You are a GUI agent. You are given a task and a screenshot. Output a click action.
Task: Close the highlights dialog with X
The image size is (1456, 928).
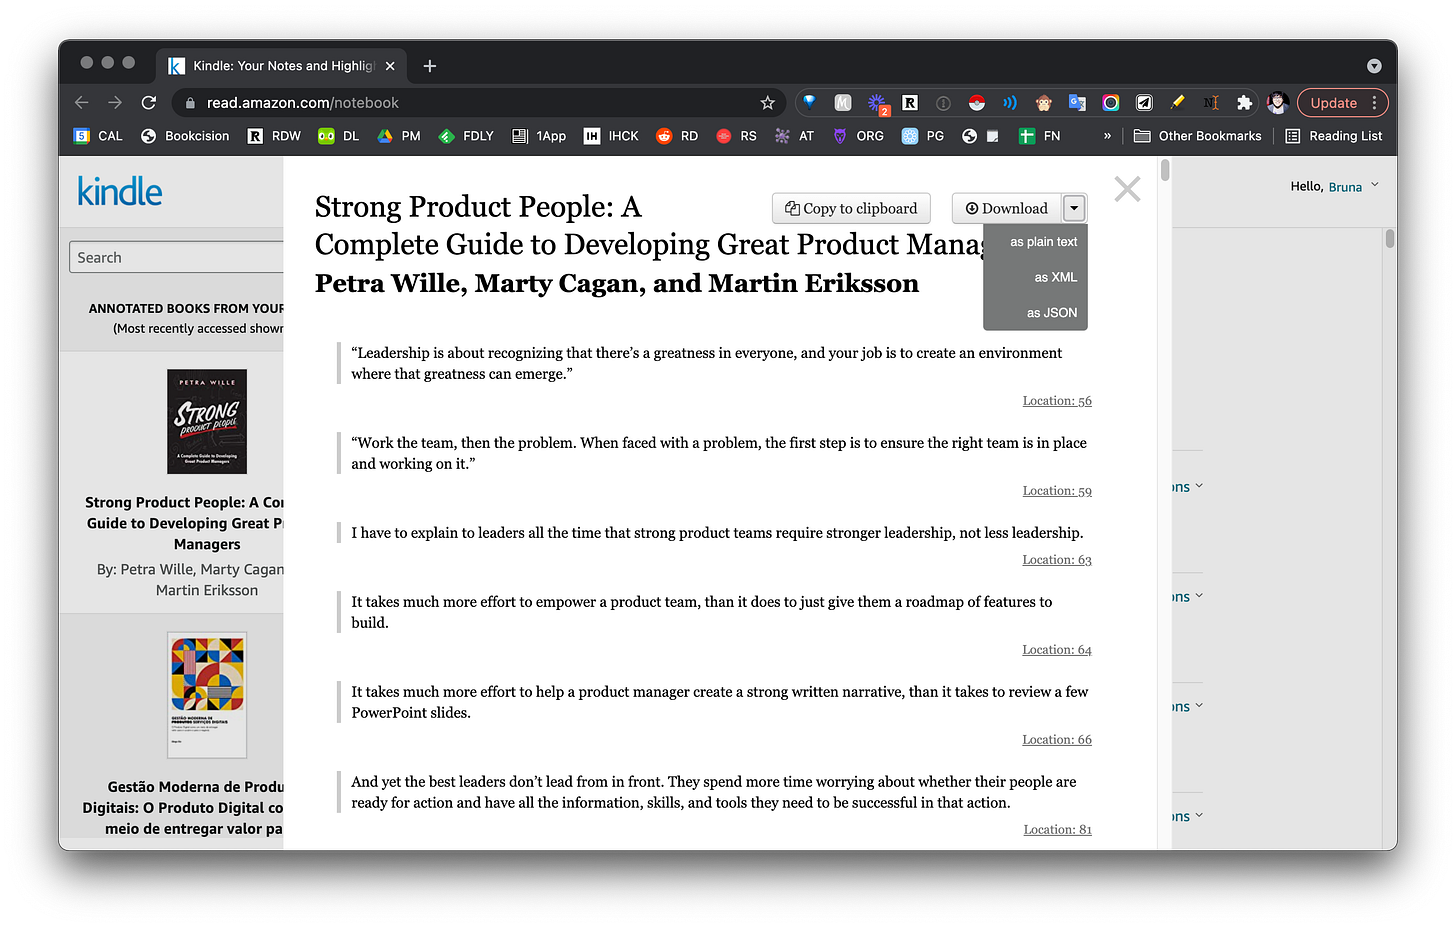(1127, 189)
